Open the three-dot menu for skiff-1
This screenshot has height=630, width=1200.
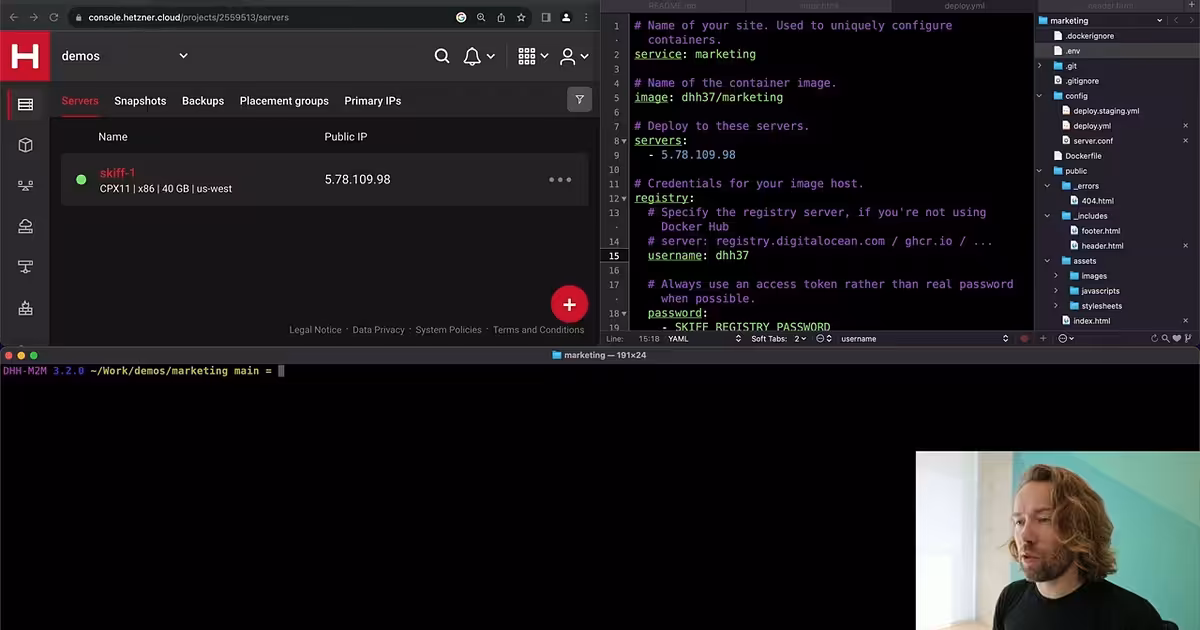click(560, 180)
